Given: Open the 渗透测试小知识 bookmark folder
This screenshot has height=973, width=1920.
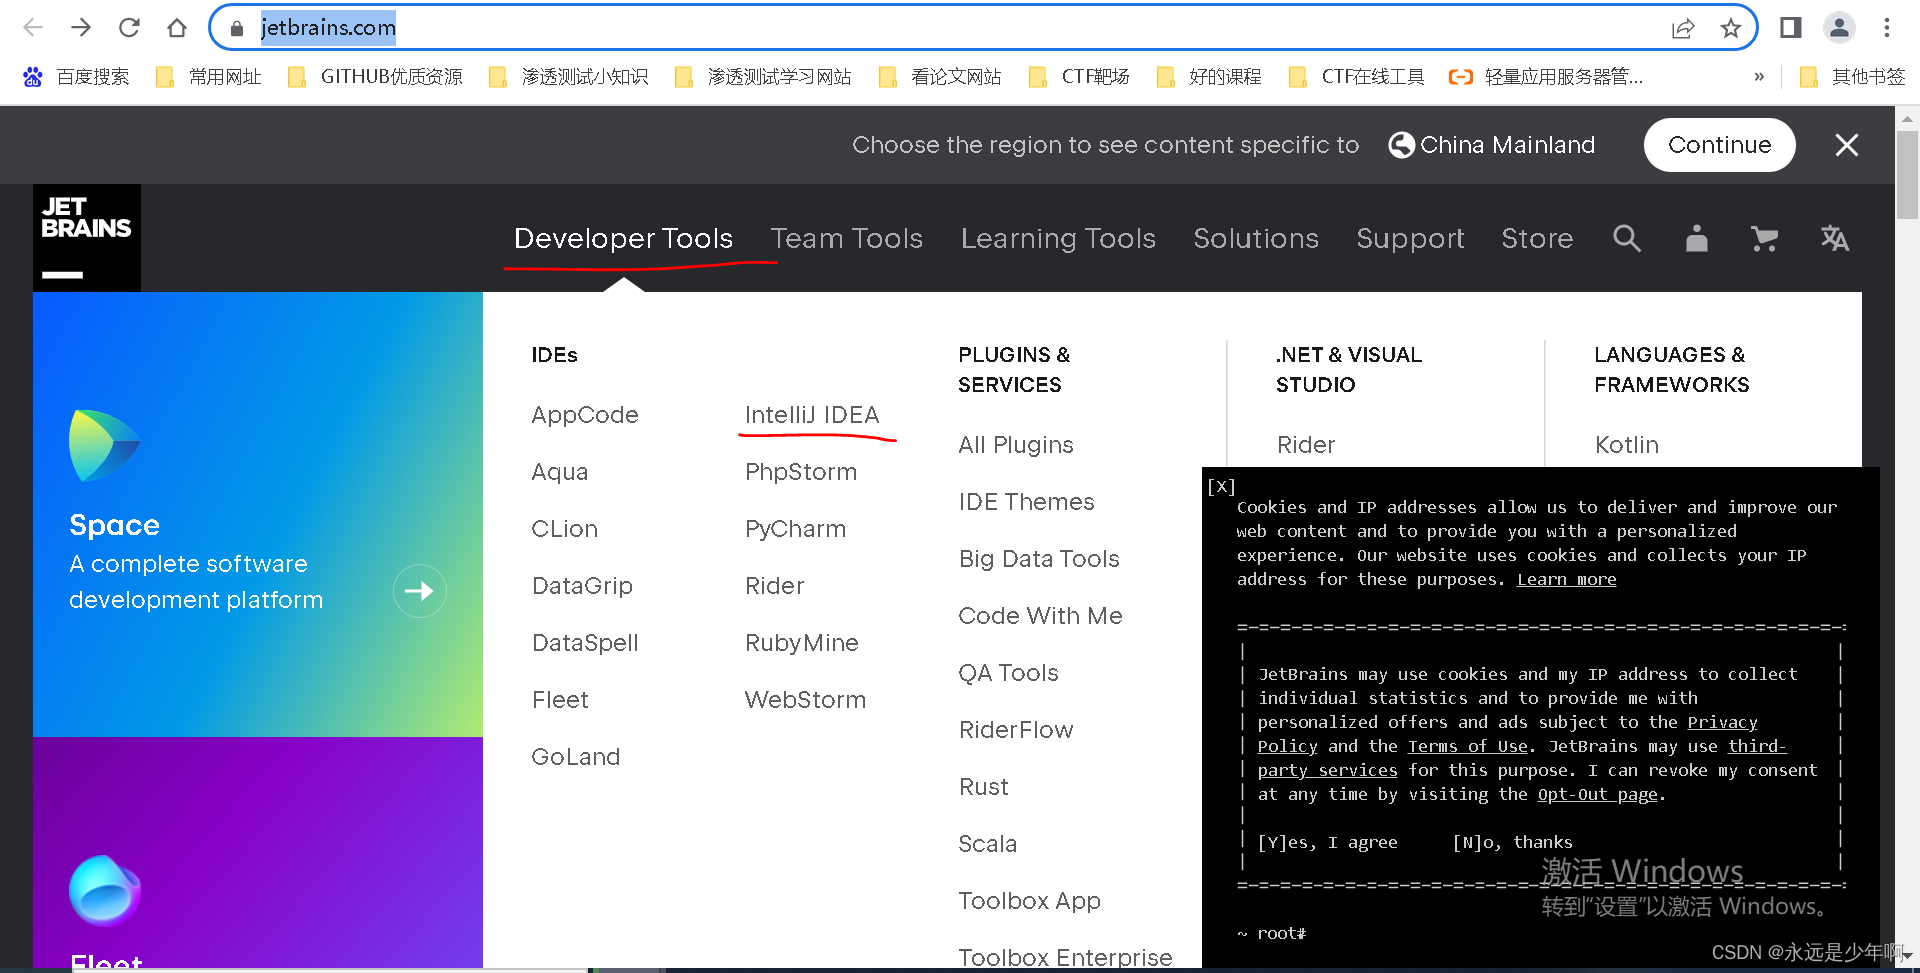Looking at the screenshot, I should pyautogui.click(x=568, y=77).
